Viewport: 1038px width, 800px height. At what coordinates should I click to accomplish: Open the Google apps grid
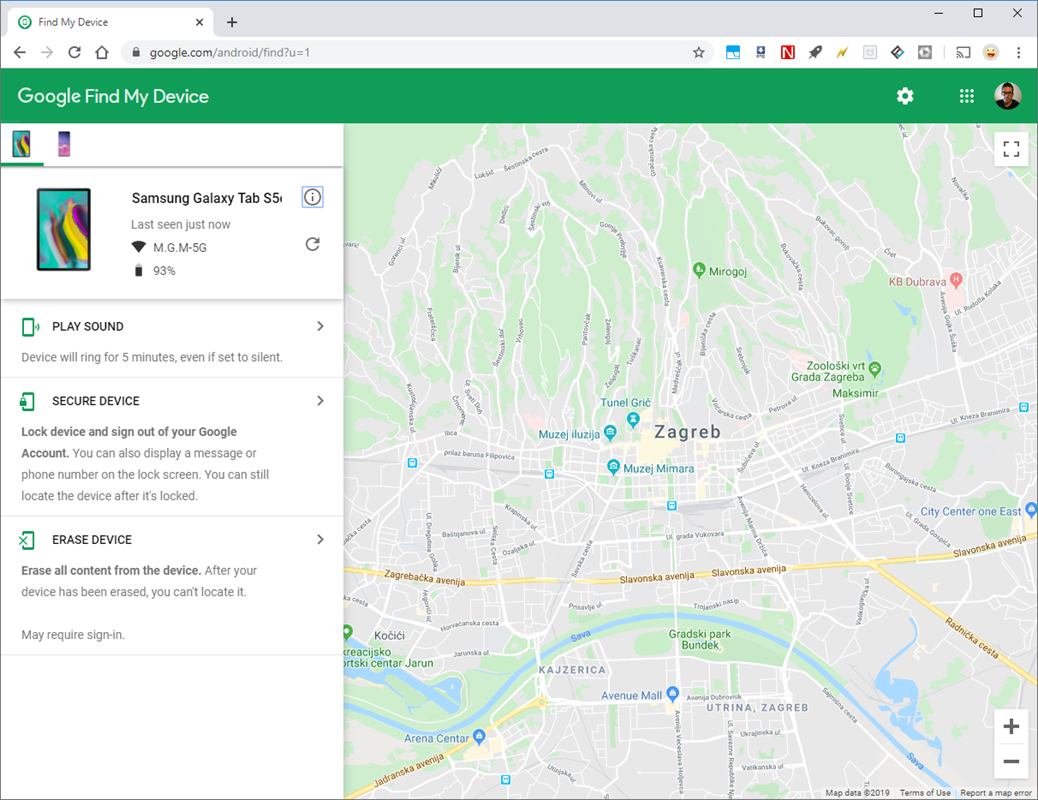coord(967,96)
